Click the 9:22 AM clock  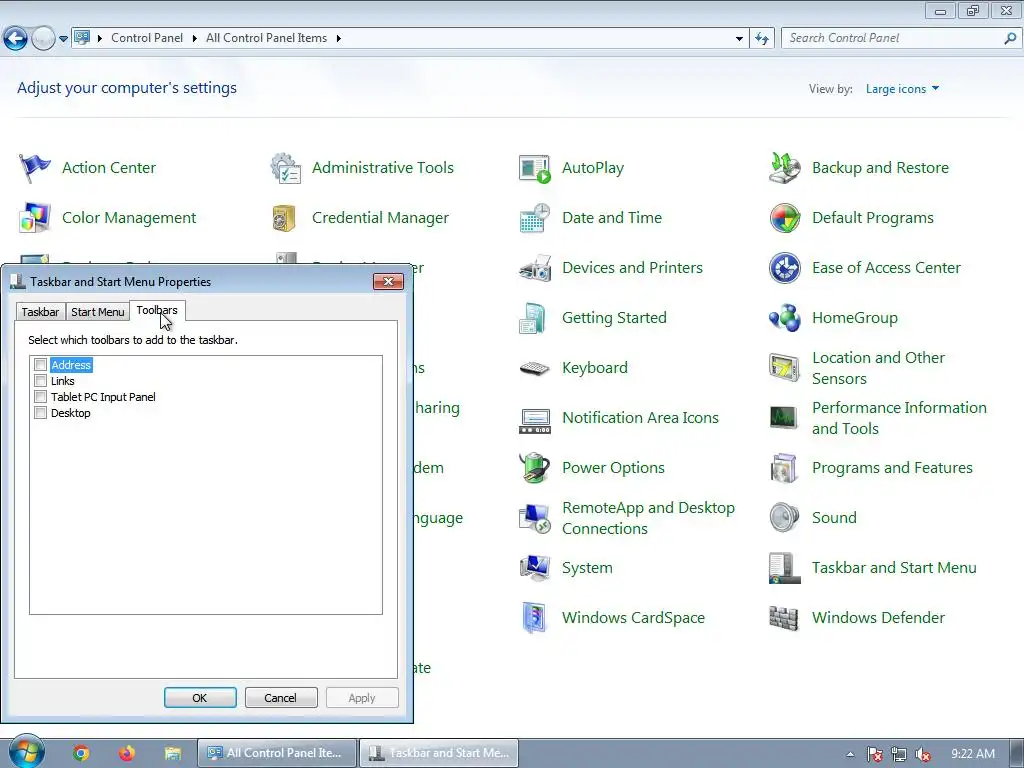(x=972, y=754)
